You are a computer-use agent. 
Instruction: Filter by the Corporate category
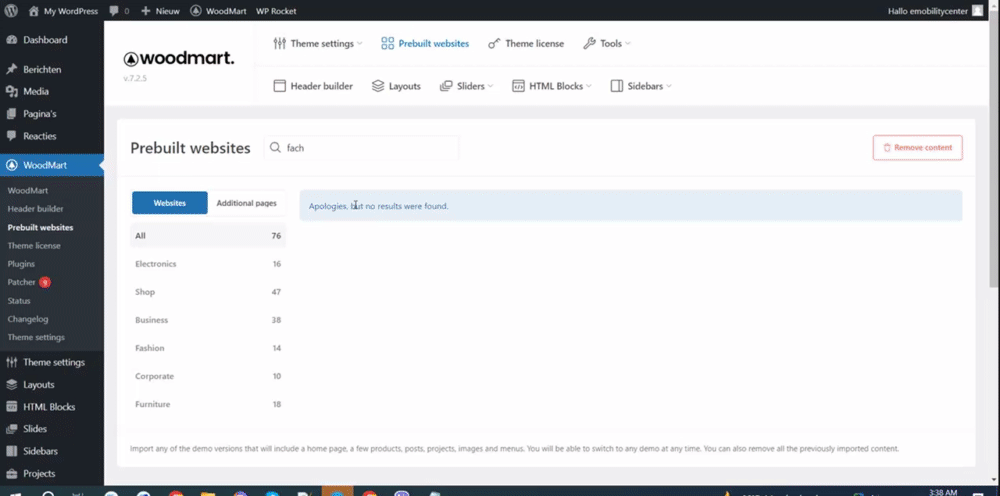[x=208, y=376]
